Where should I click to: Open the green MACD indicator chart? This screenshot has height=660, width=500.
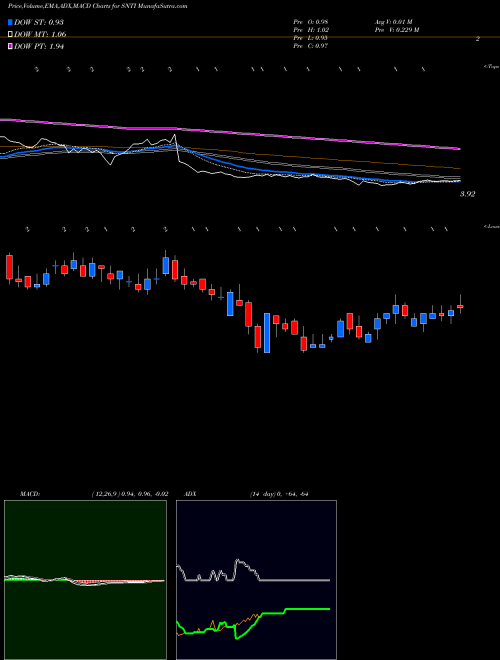pos(85,580)
